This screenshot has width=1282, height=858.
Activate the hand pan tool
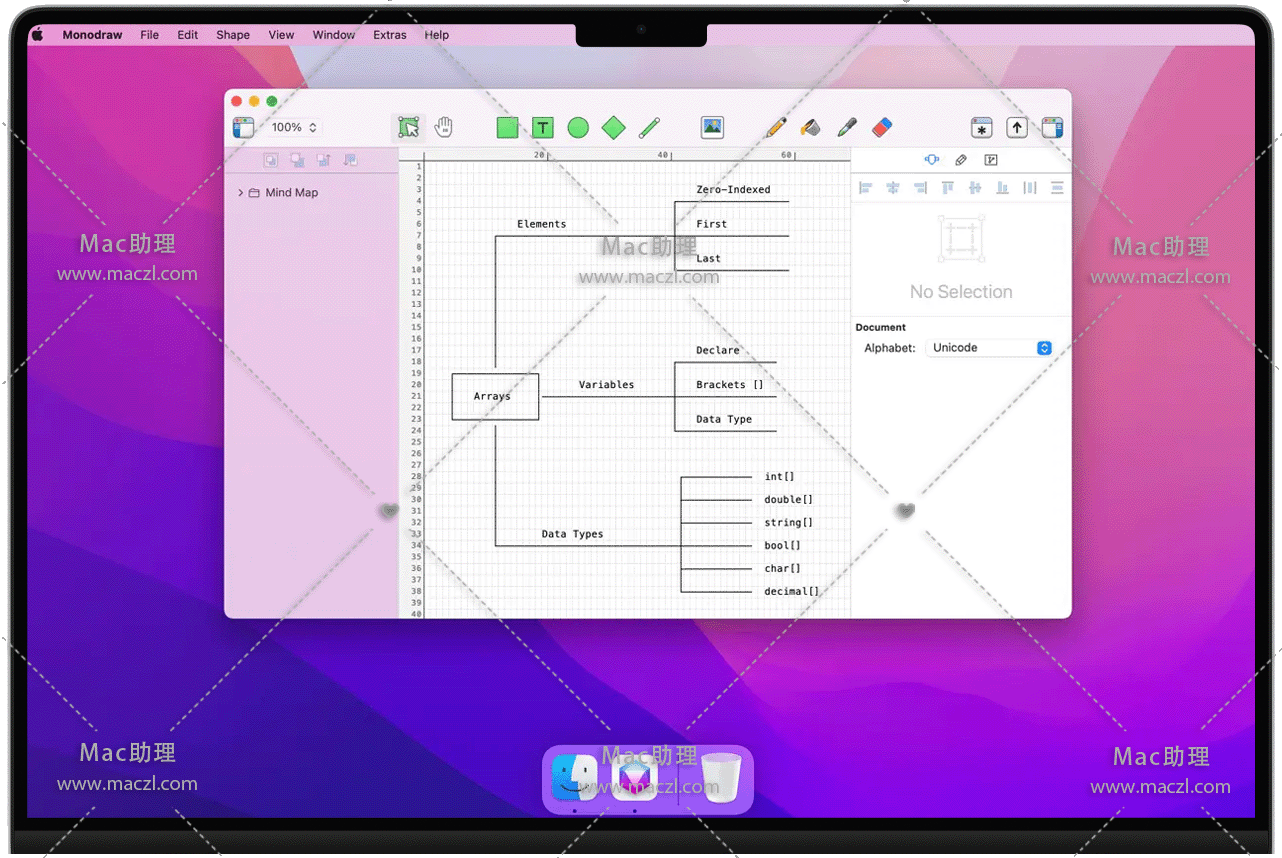443,127
